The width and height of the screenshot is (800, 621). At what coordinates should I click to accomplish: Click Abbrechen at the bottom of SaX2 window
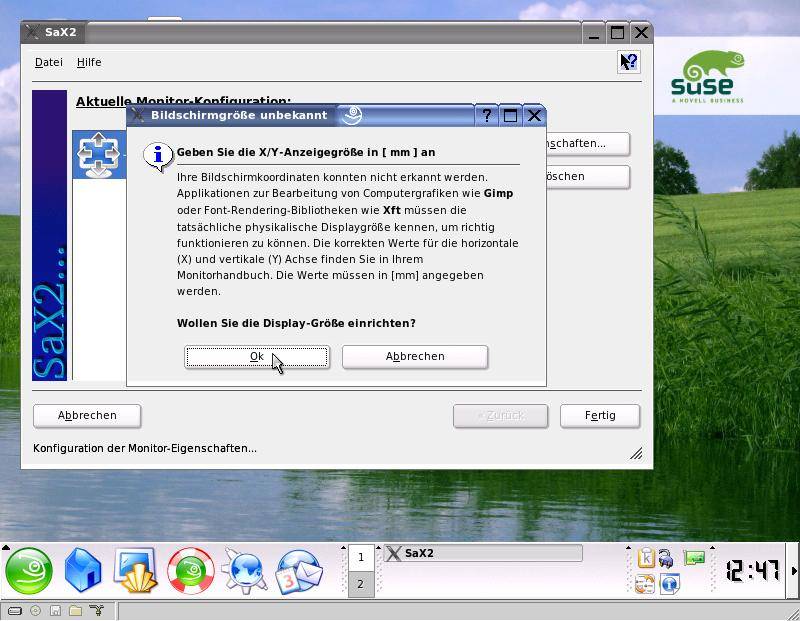[87, 415]
